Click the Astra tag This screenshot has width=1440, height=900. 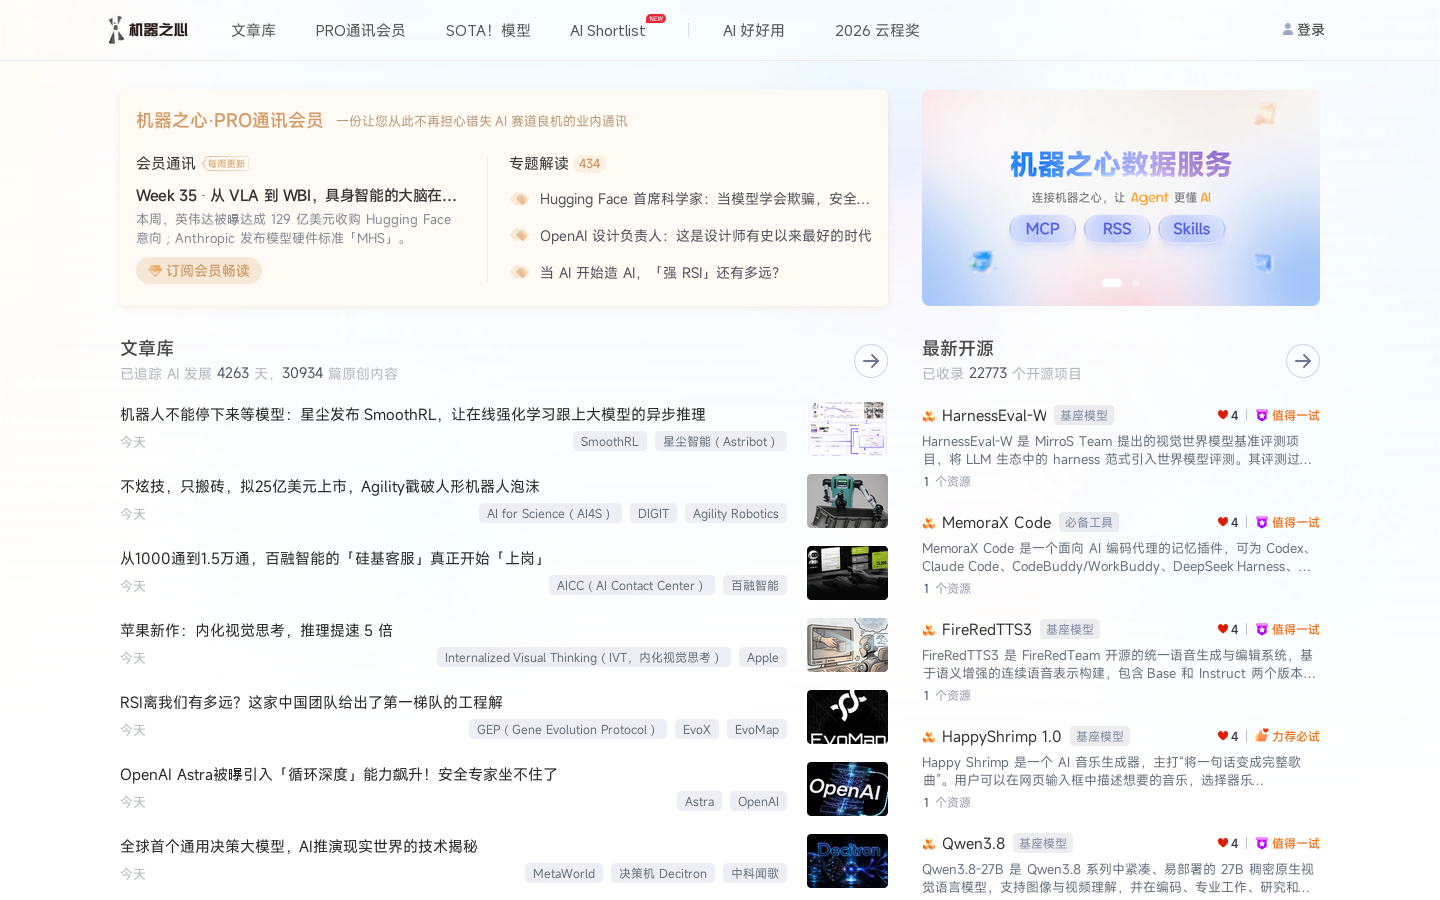700,802
